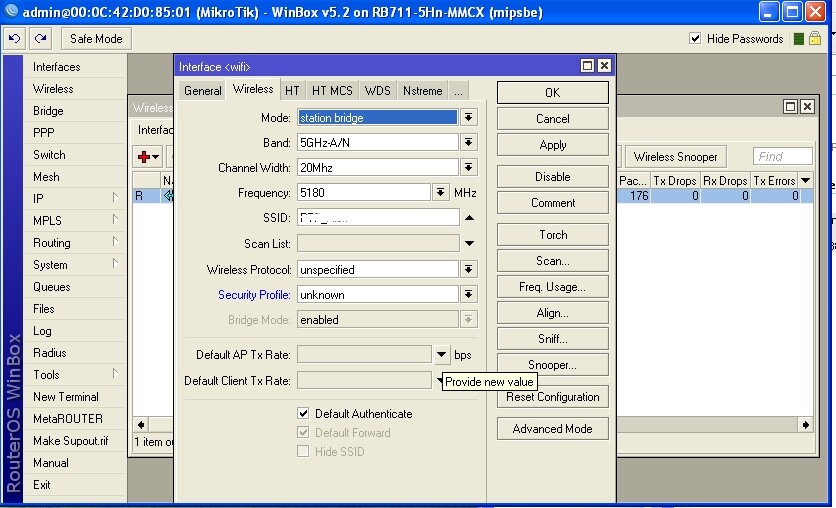Expand the Scan List field arrow

tap(469, 244)
